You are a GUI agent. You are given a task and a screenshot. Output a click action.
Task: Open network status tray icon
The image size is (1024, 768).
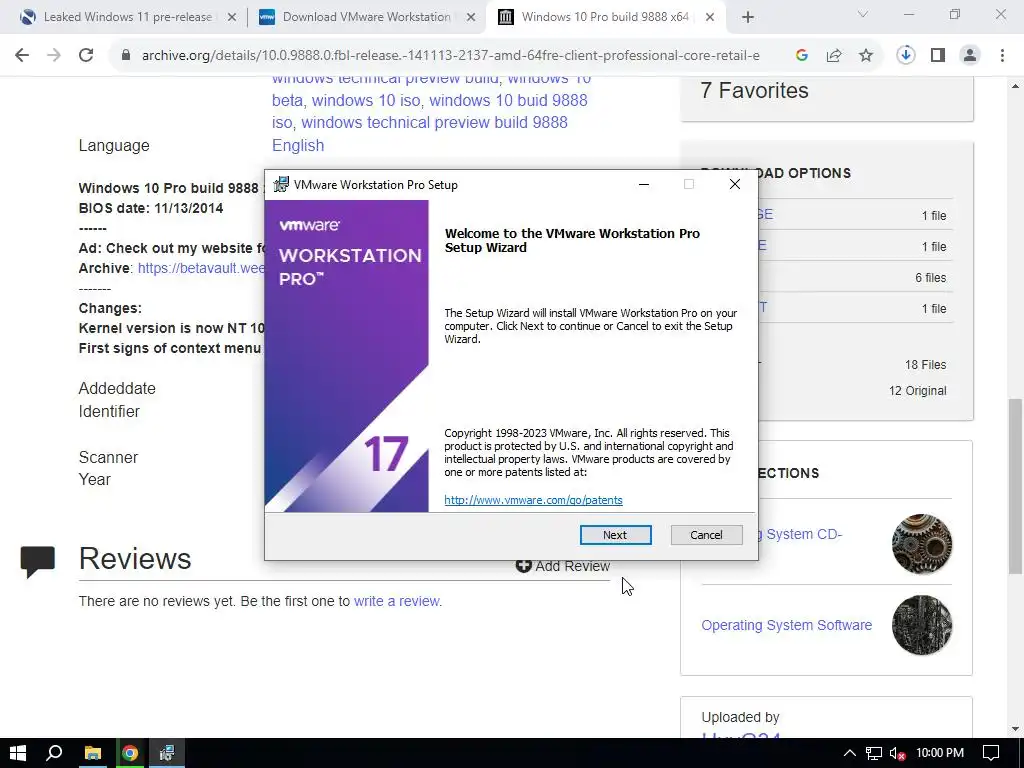pos(874,753)
